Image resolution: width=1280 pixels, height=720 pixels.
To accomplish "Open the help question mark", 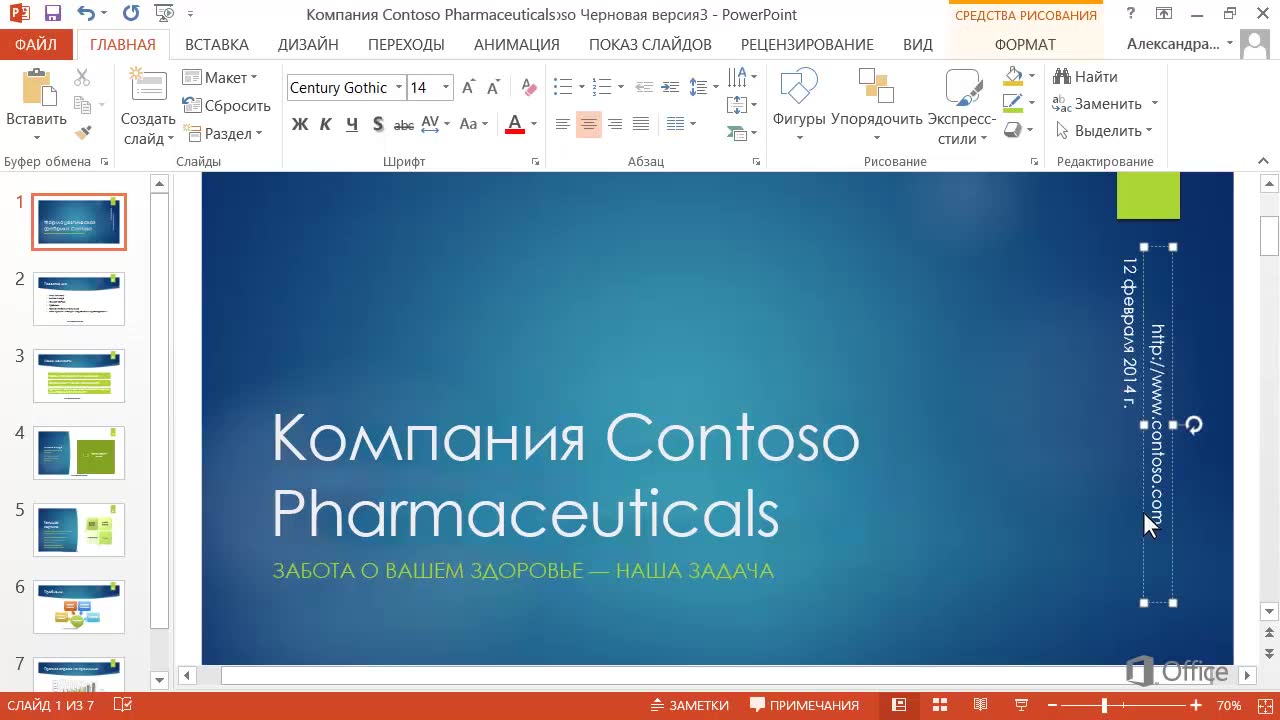I will [x=1131, y=14].
